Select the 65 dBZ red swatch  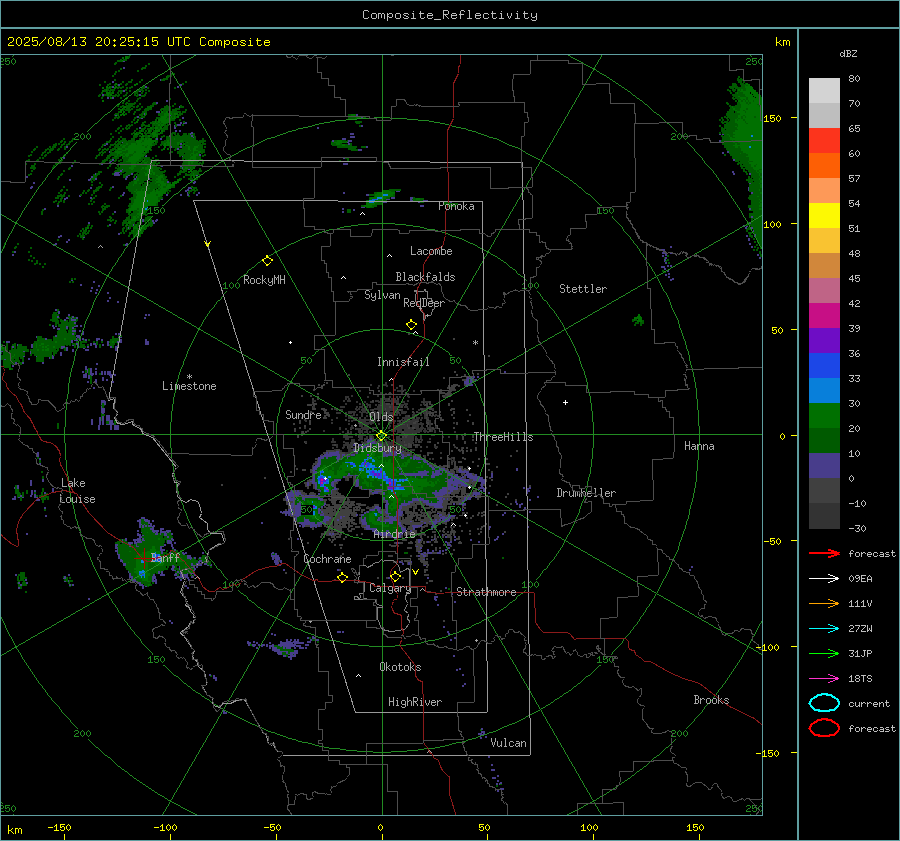point(824,140)
